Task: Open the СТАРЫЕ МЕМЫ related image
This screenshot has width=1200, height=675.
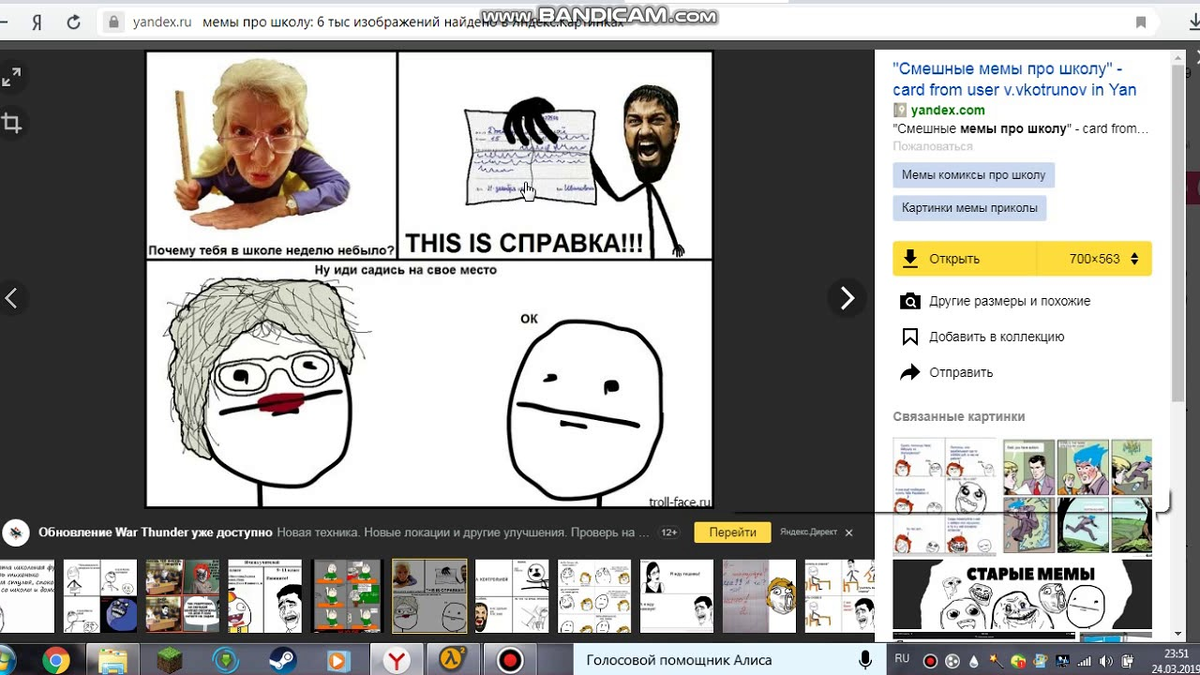Action: click(x=1022, y=597)
